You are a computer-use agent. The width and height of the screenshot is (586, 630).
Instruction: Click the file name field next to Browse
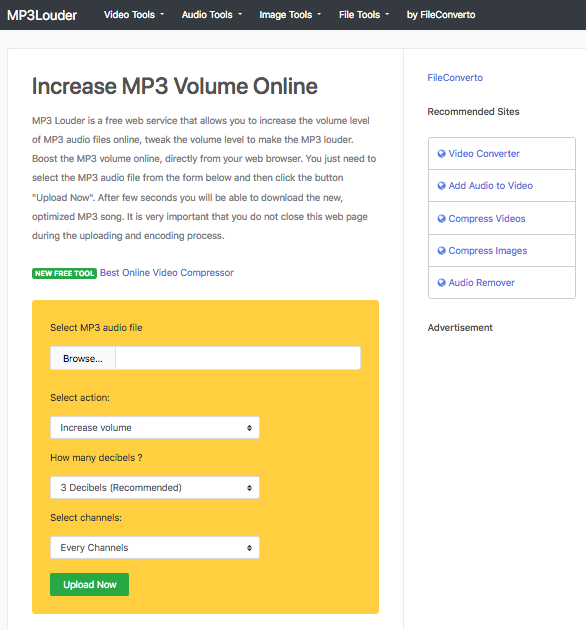[238, 358]
